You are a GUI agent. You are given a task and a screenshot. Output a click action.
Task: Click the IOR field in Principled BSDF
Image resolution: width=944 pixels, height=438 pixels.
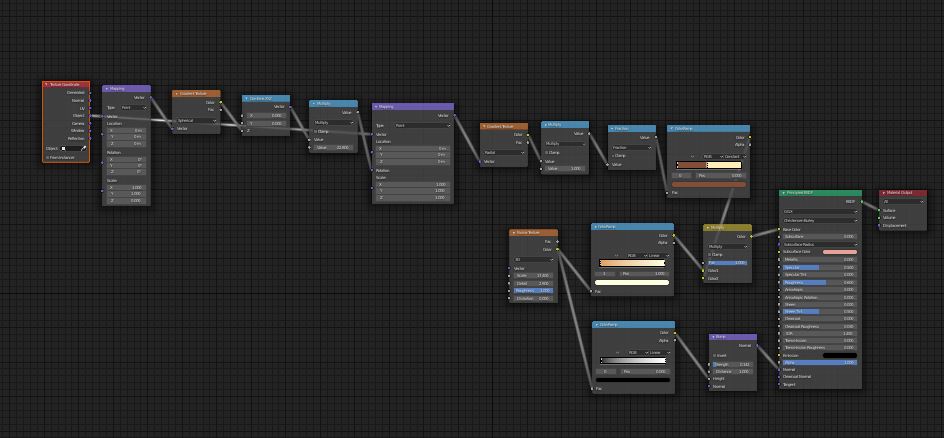[819, 333]
